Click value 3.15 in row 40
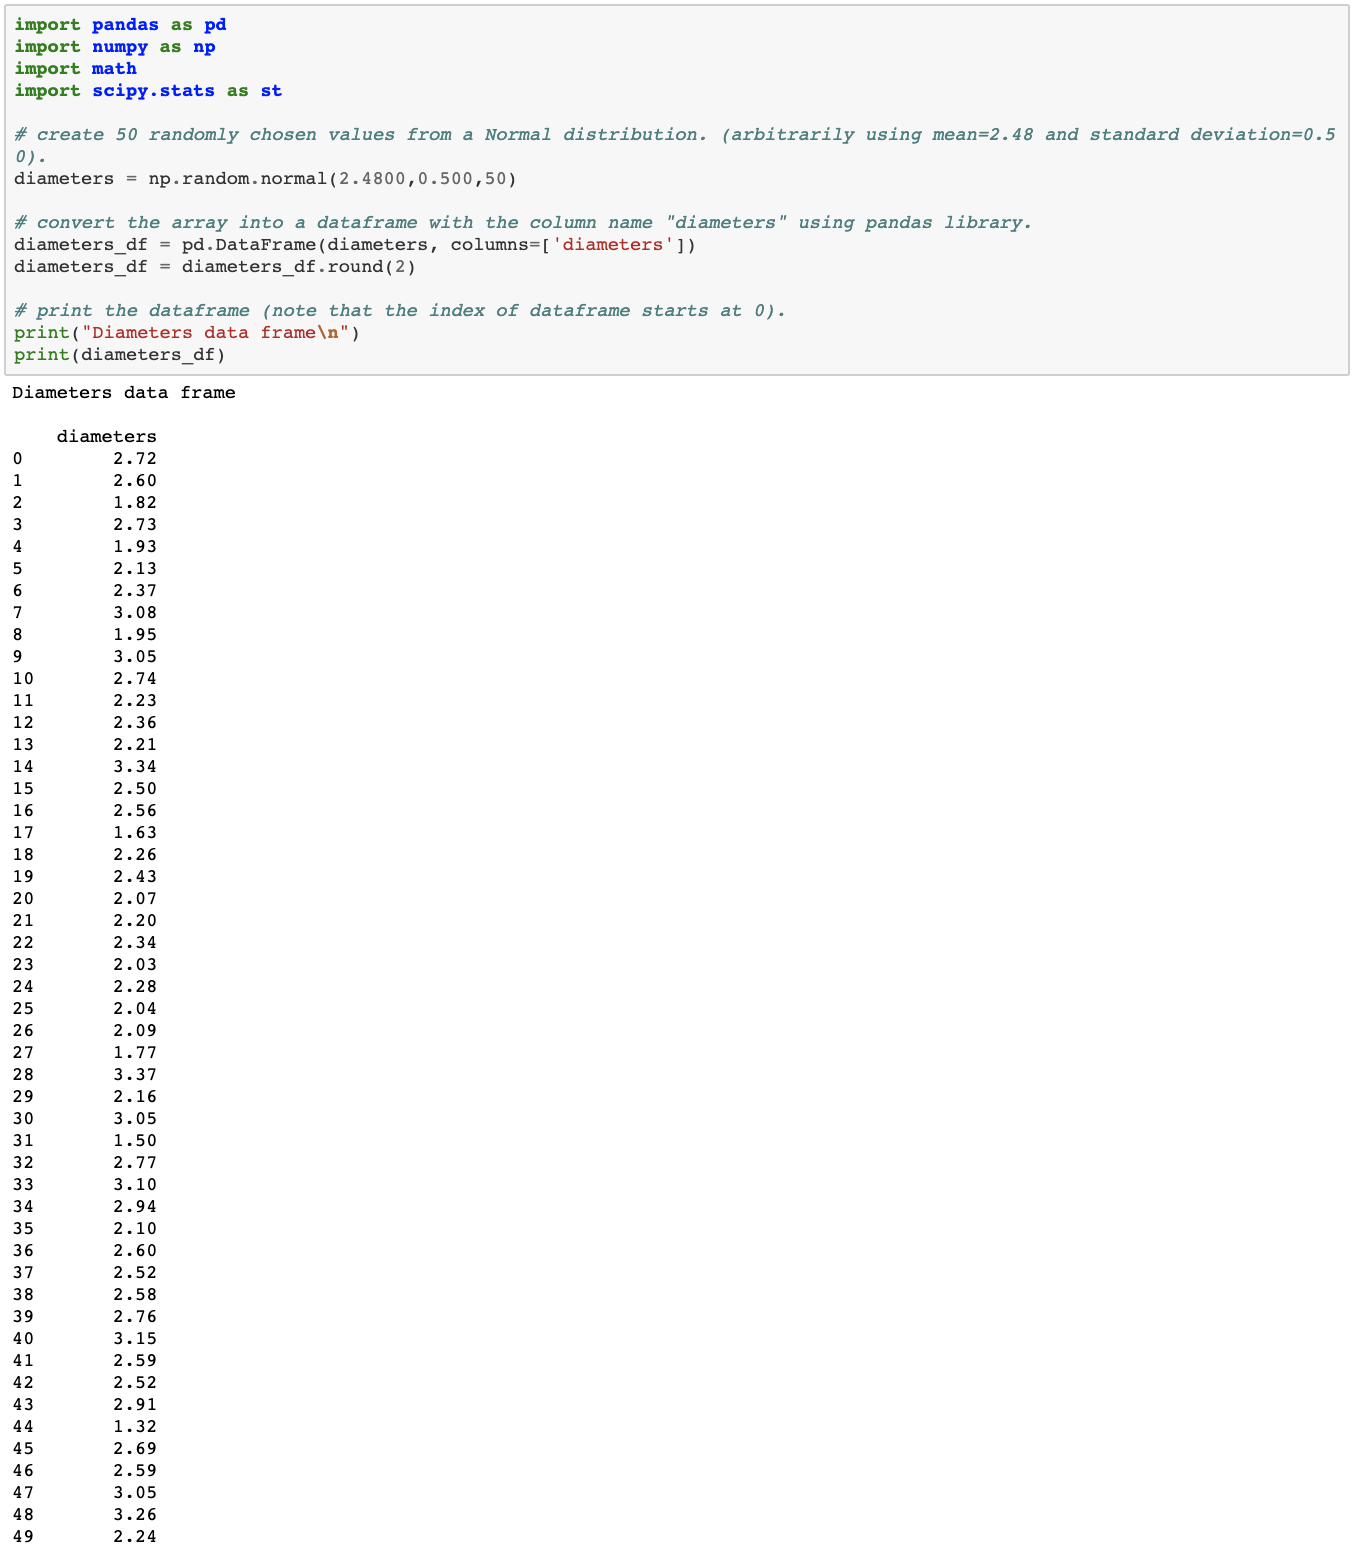This screenshot has height=1552, width=1352. [135, 1339]
